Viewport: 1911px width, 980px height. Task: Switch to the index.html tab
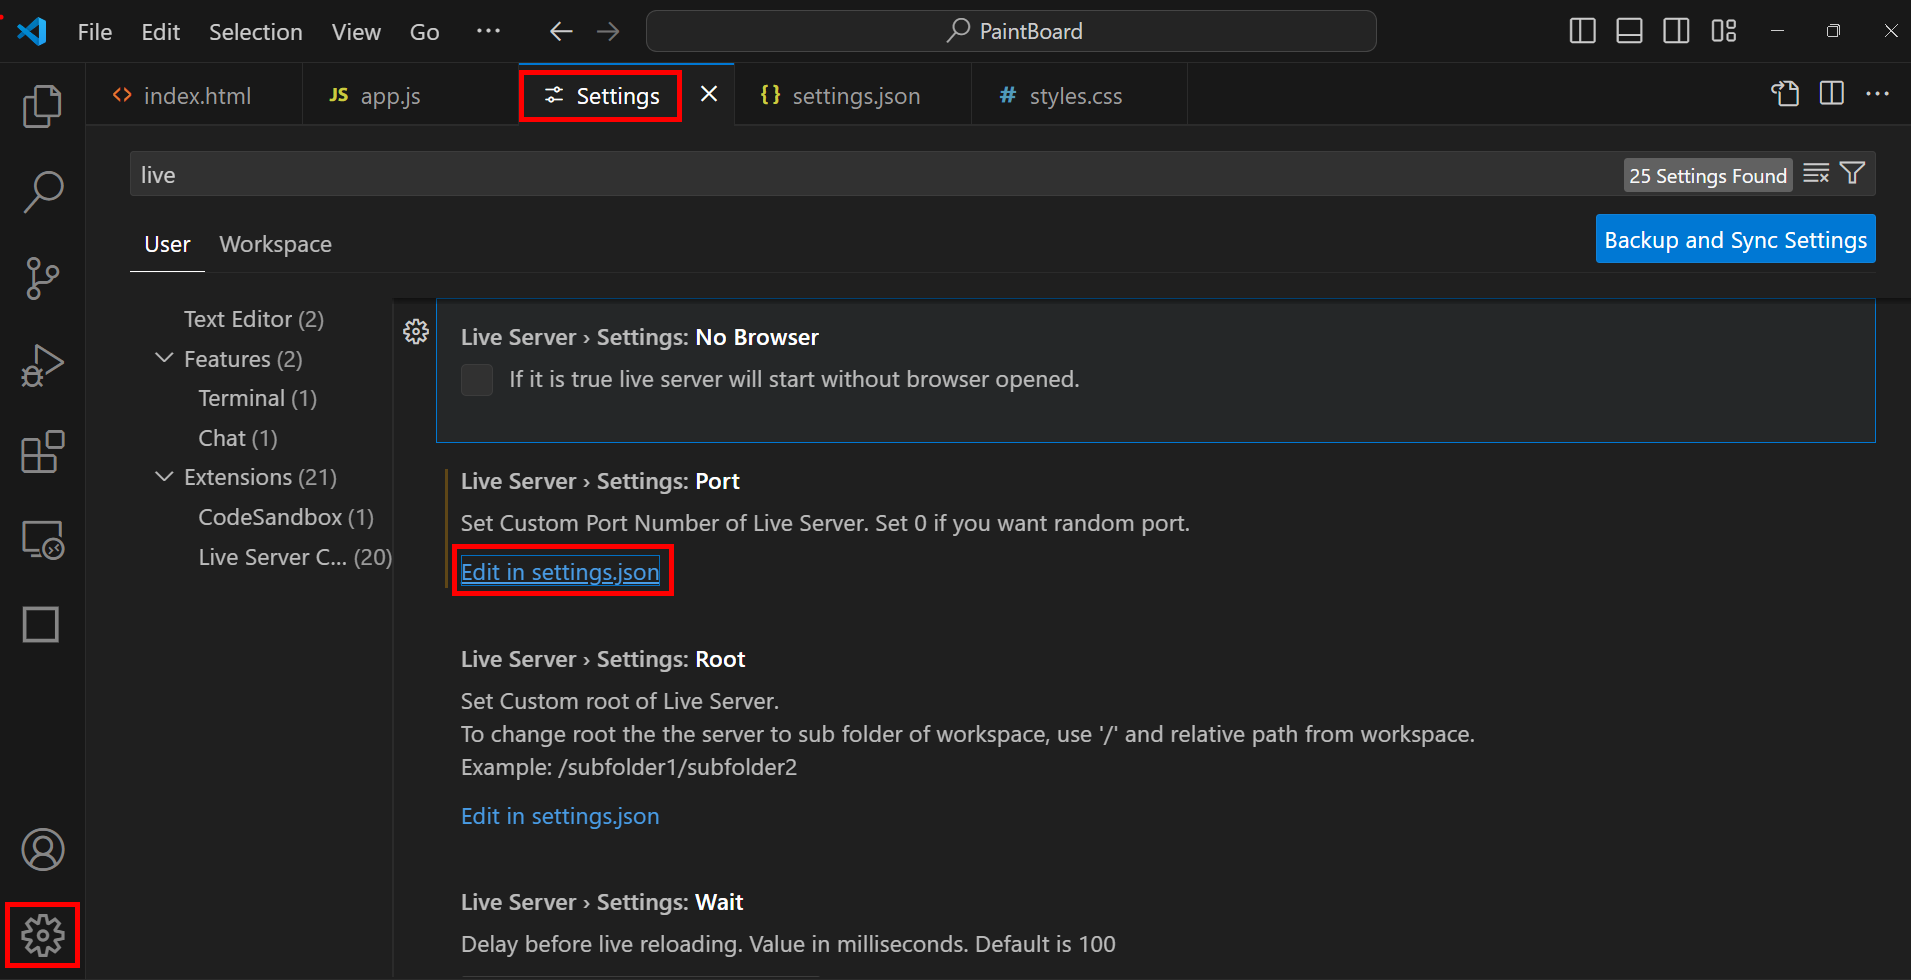tap(194, 95)
